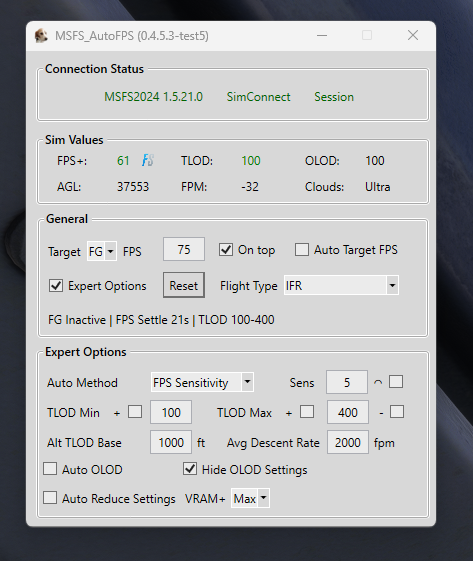Screen dimensions: 473x561
Task: Enable Auto Target FPS checkbox
Action: pyautogui.click(x=302, y=250)
